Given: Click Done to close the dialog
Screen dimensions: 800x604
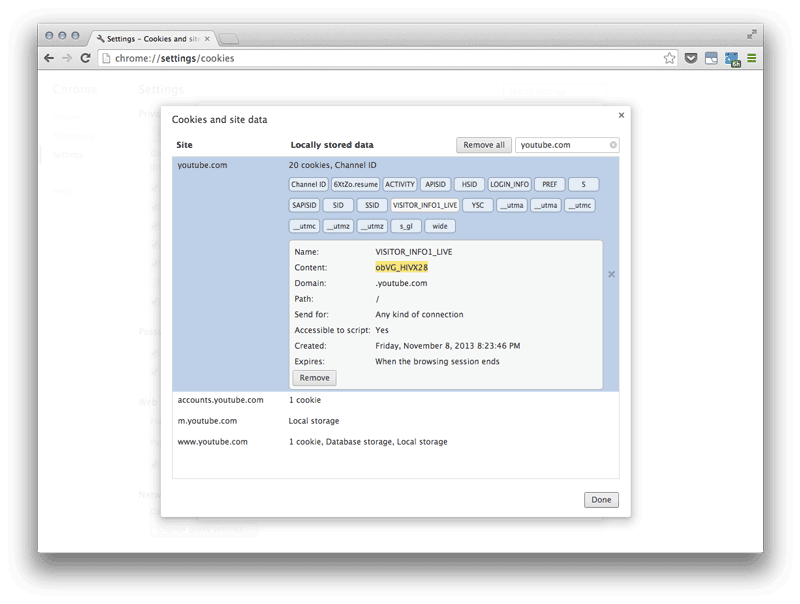Looking at the screenshot, I should 601,500.
